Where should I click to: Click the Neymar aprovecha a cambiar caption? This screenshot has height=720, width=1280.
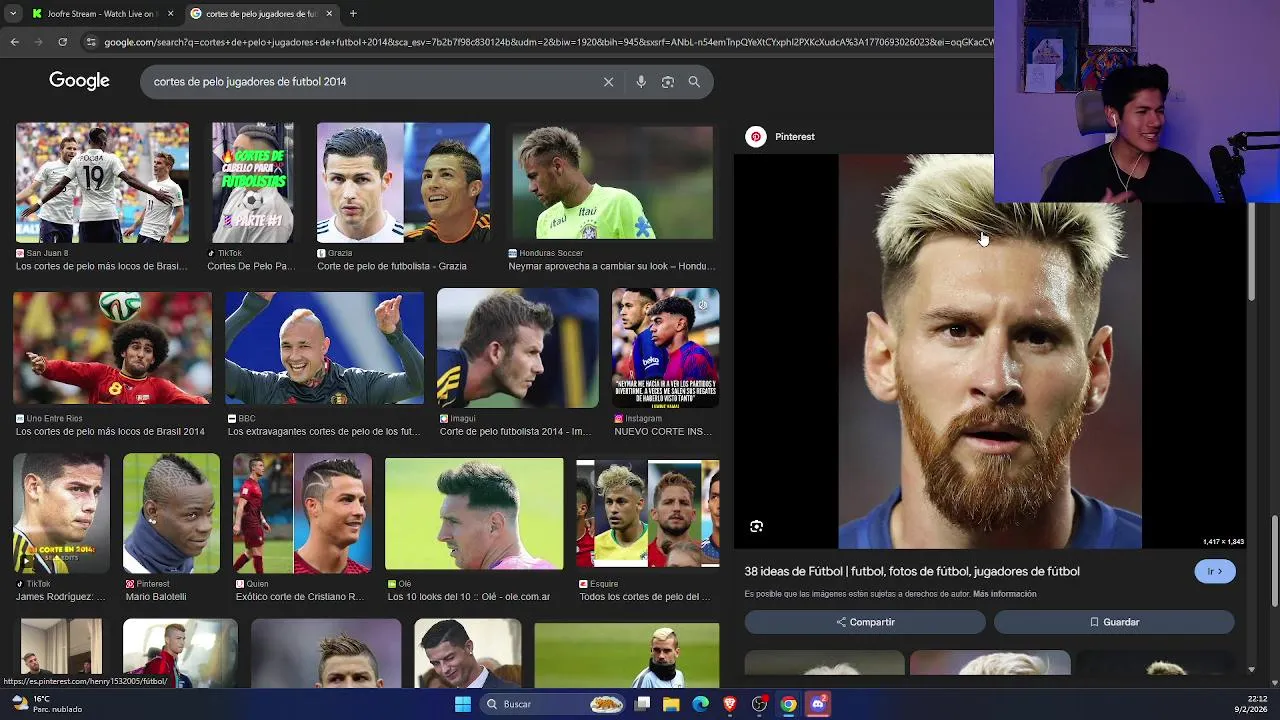[x=612, y=266]
